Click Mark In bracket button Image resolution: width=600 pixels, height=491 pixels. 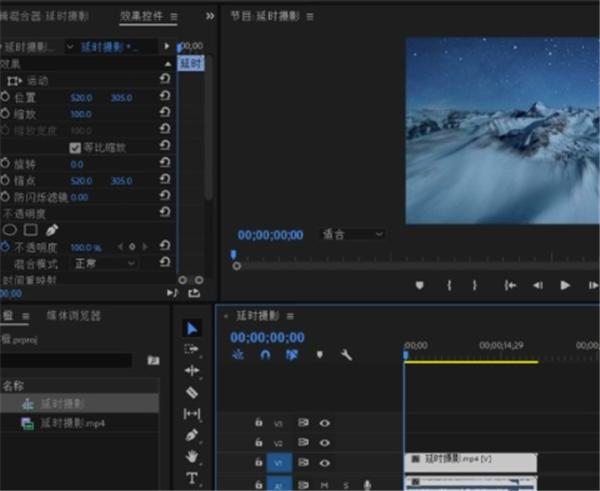pyautogui.click(x=450, y=285)
